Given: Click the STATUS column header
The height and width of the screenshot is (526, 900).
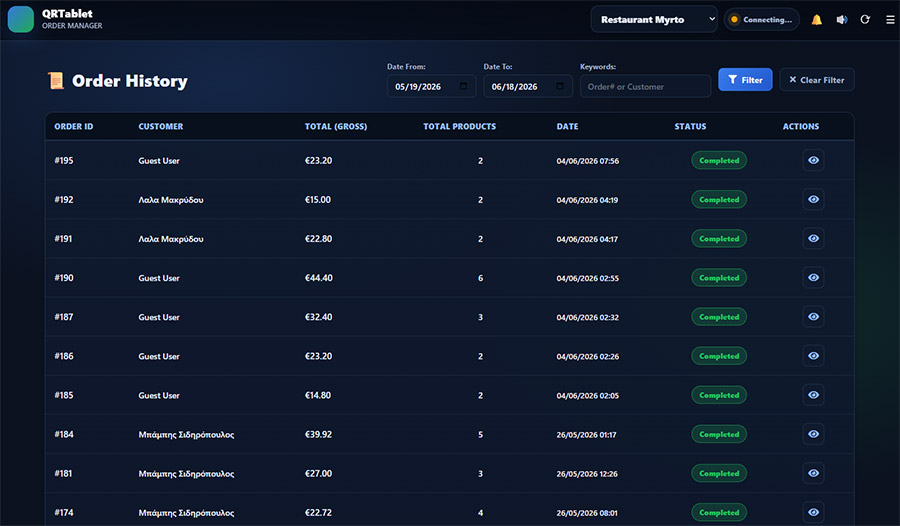Looking at the screenshot, I should (x=690, y=126).
